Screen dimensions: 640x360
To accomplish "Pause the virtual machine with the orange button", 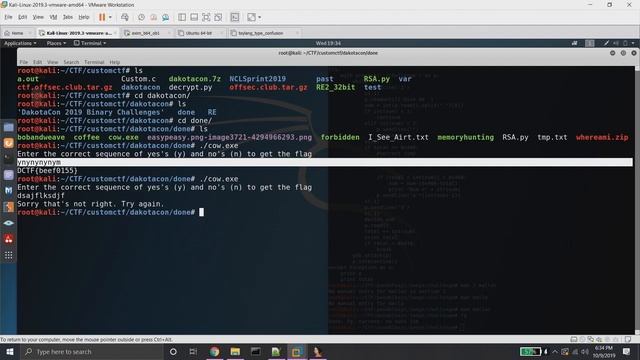I will [102, 17].
